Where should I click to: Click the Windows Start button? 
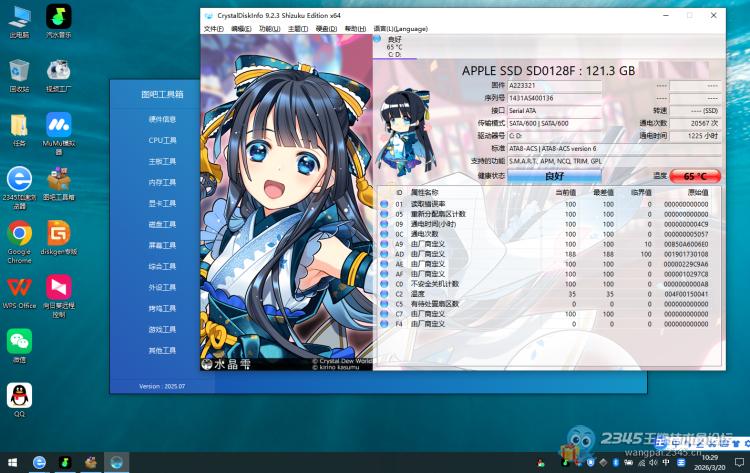pos(11,462)
